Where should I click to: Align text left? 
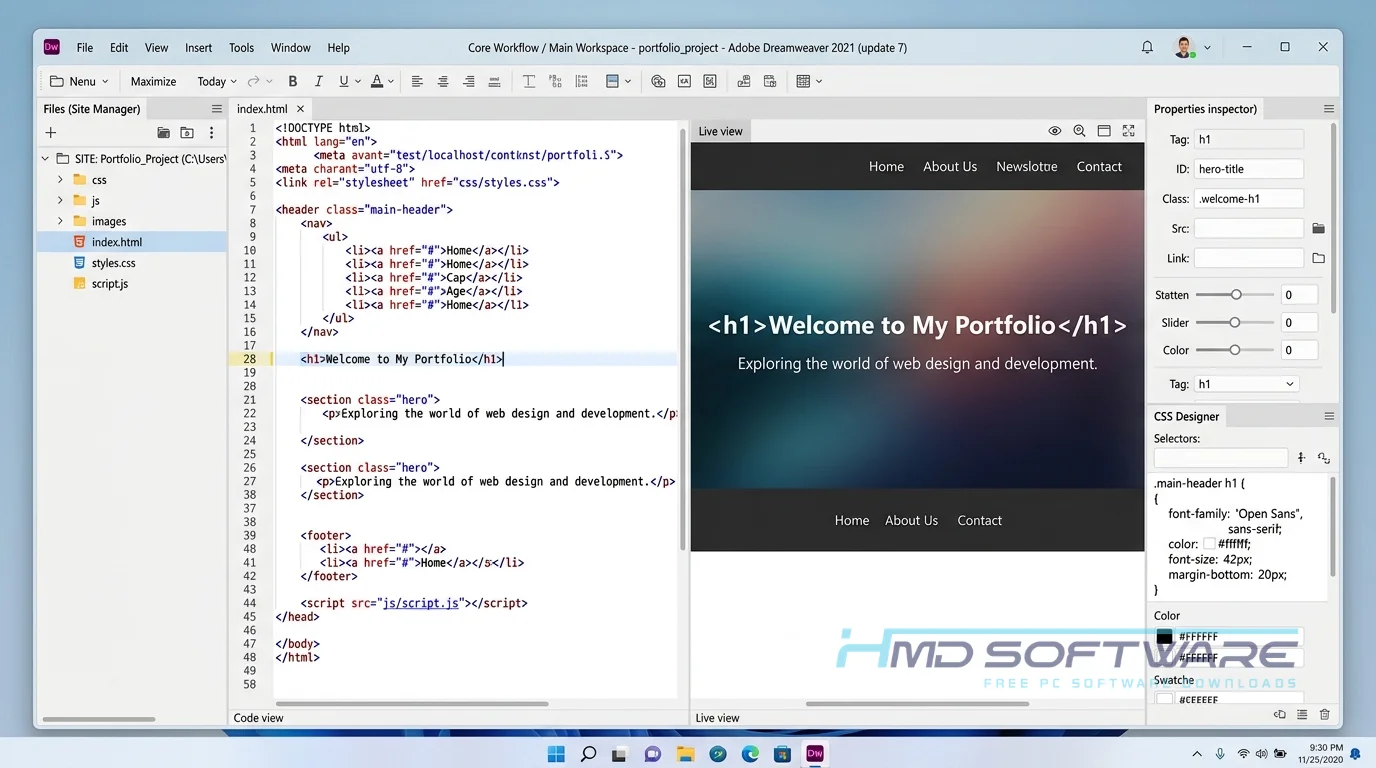point(417,82)
